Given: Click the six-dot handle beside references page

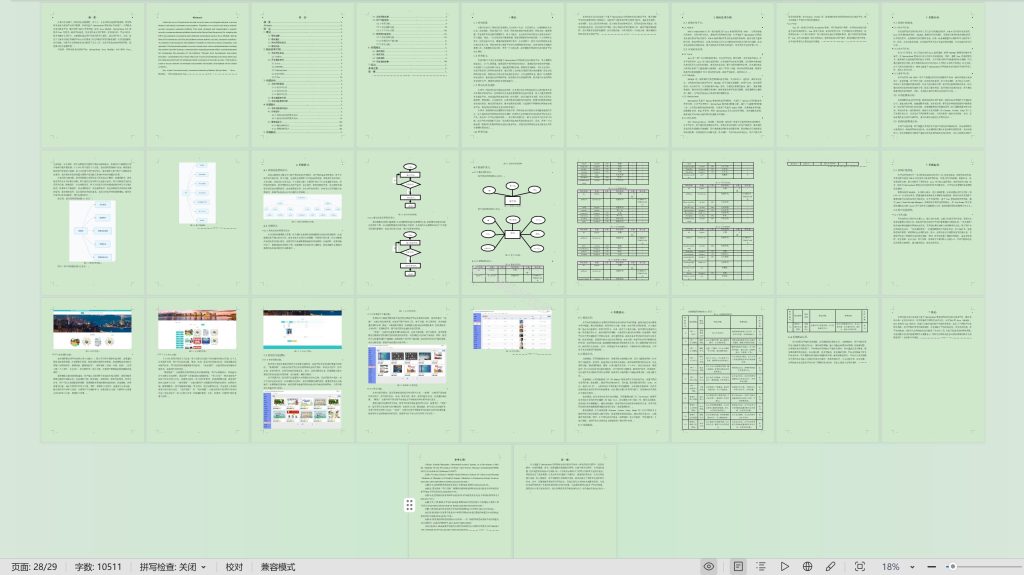Looking at the screenshot, I should [409, 504].
